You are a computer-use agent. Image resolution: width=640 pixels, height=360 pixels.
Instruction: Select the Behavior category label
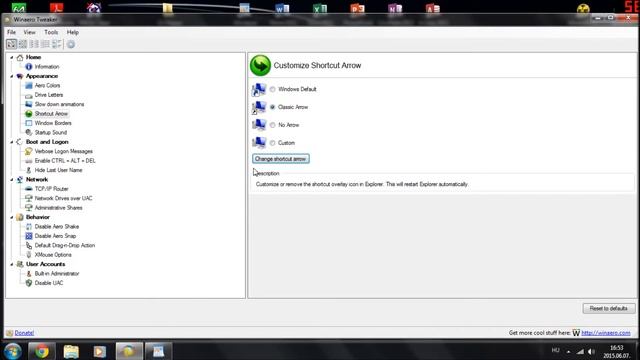click(38, 217)
